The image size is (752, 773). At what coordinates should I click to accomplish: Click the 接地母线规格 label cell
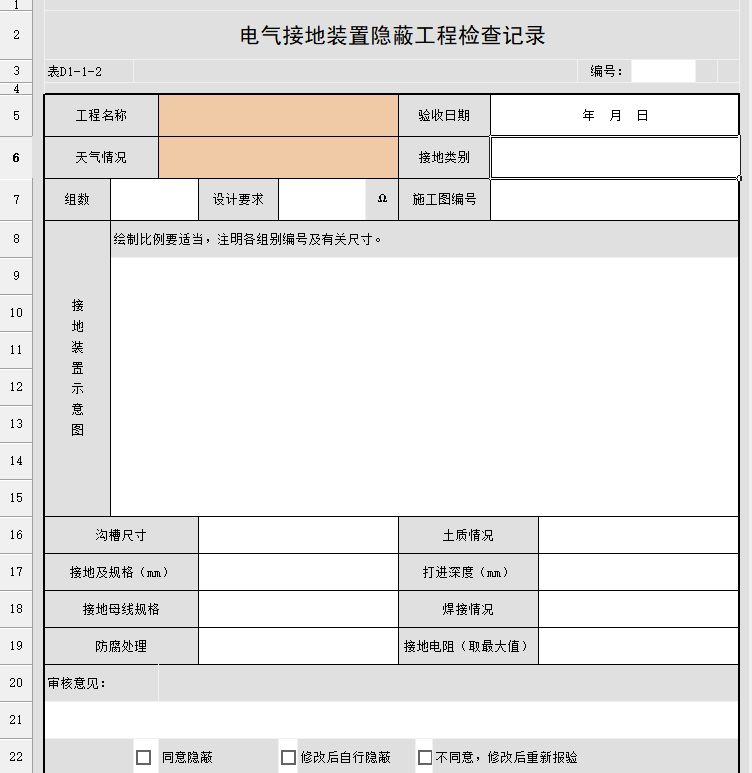click(x=121, y=609)
